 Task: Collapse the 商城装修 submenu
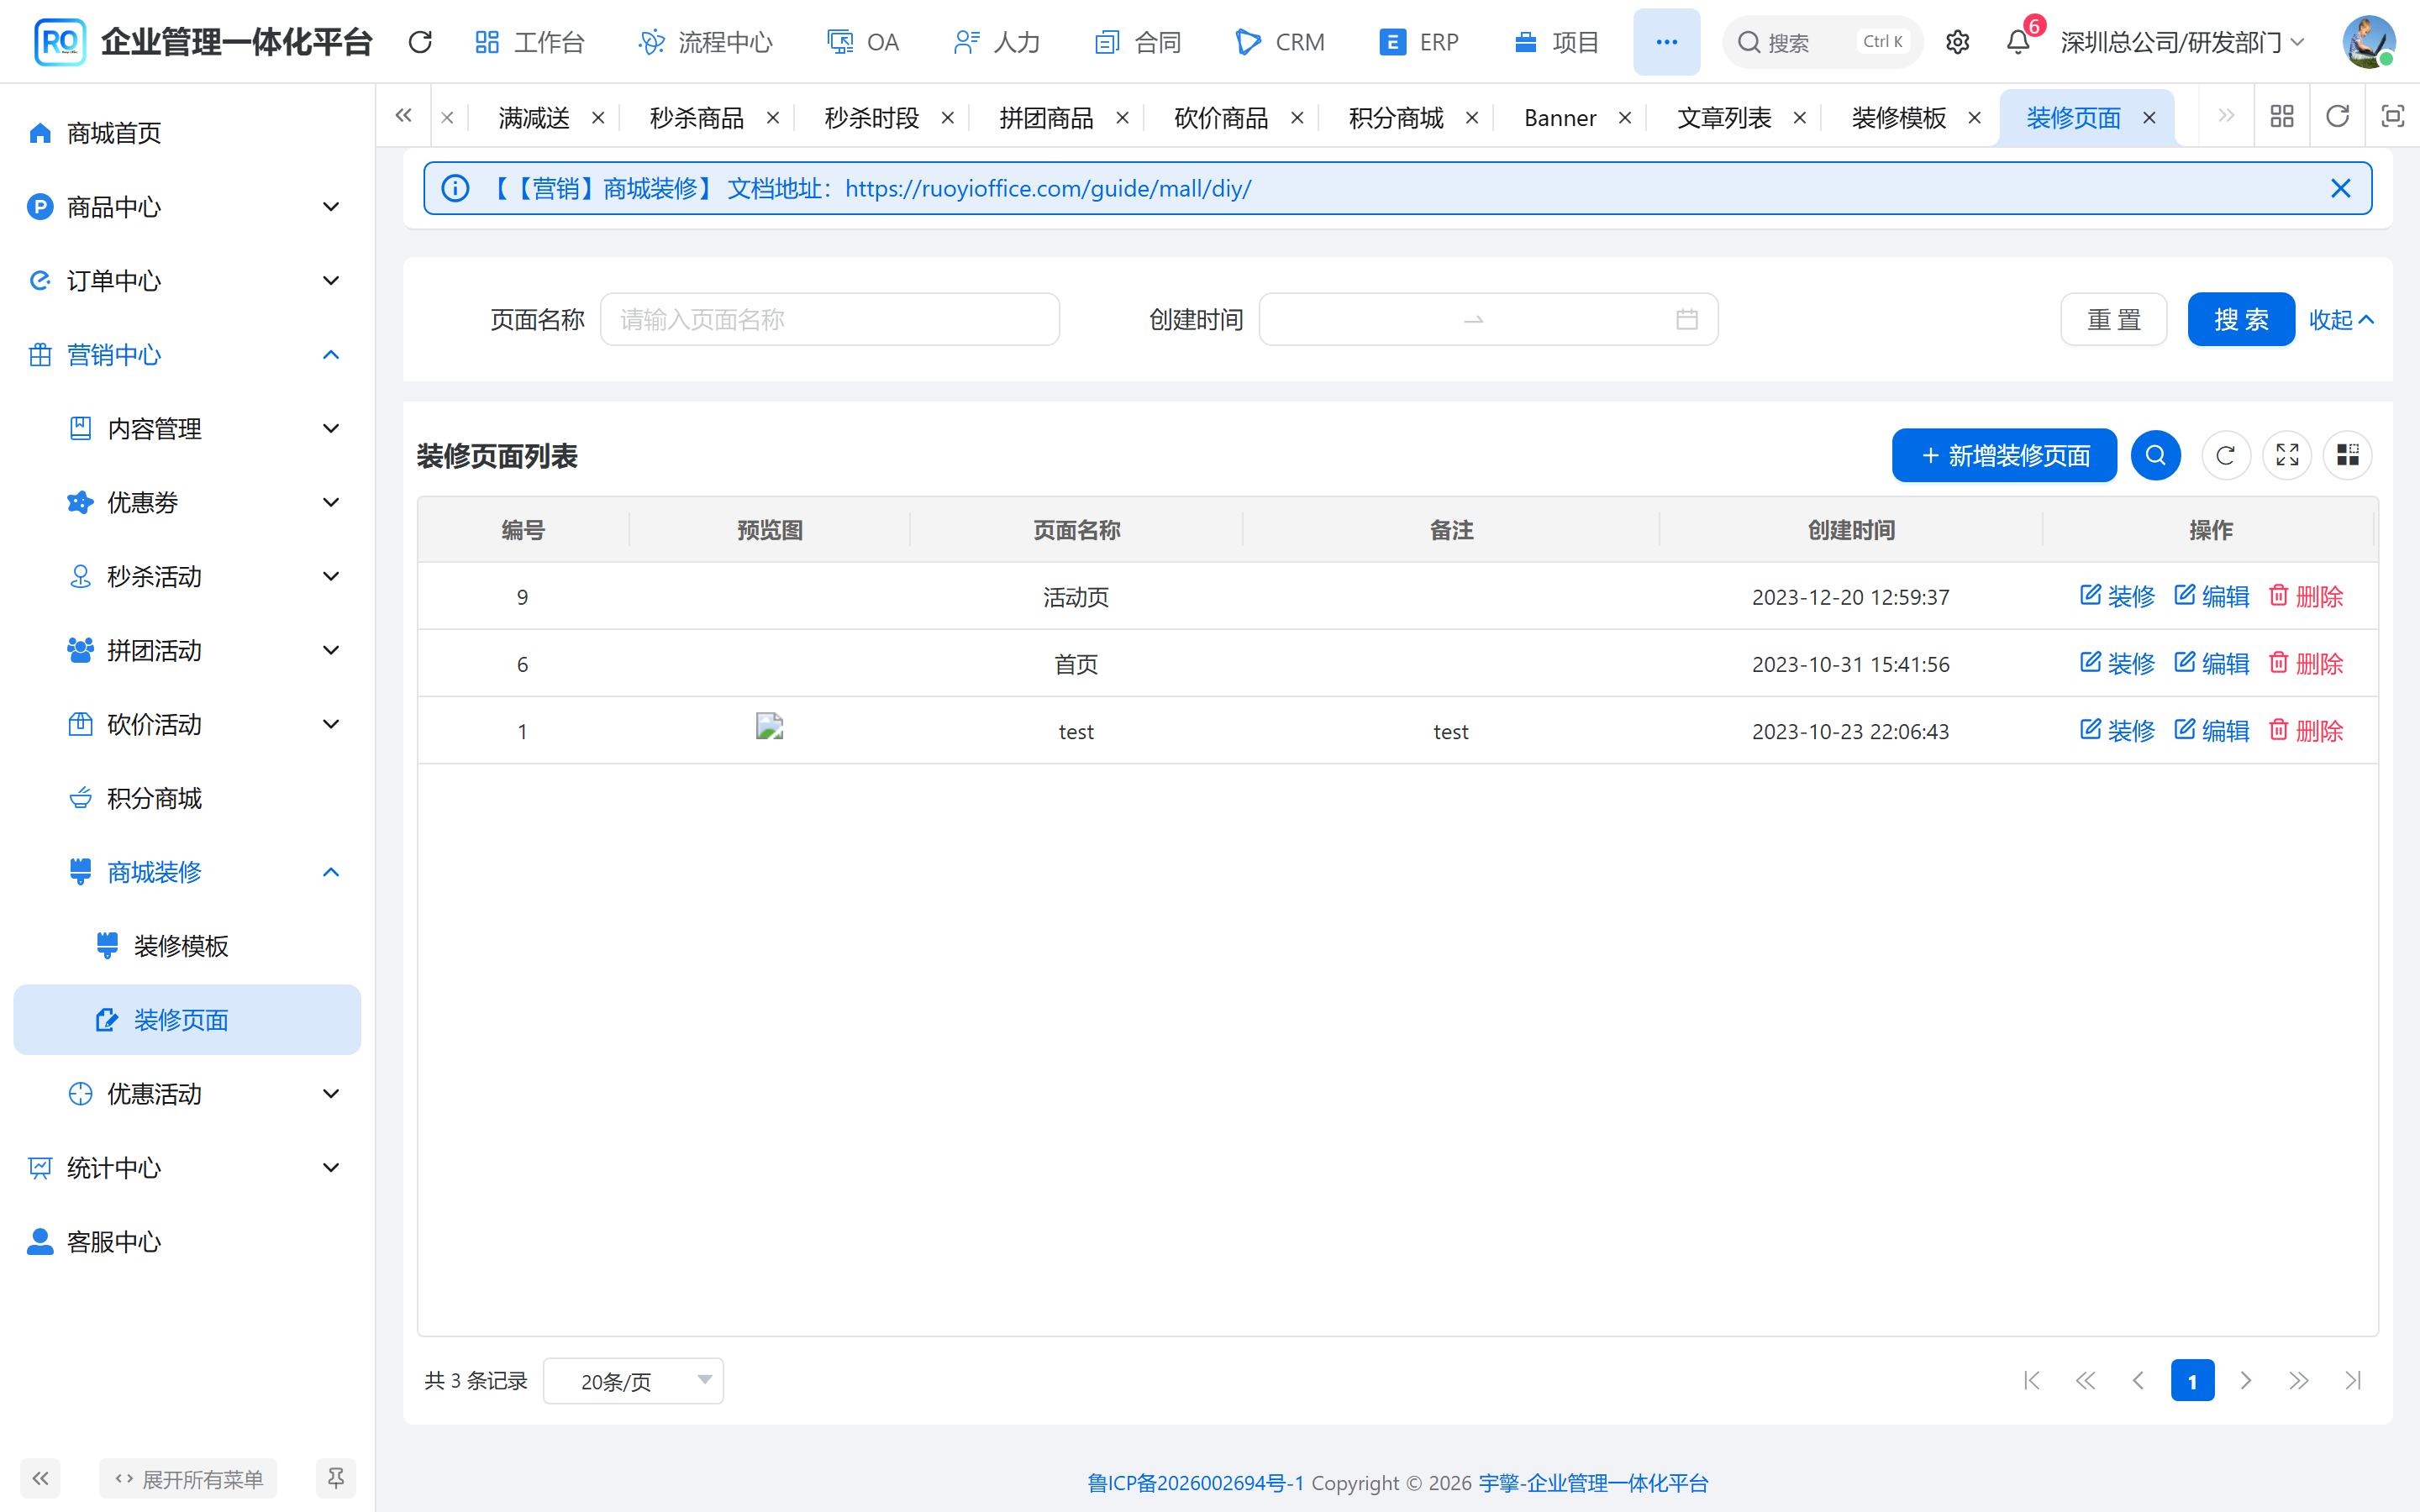coord(187,872)
